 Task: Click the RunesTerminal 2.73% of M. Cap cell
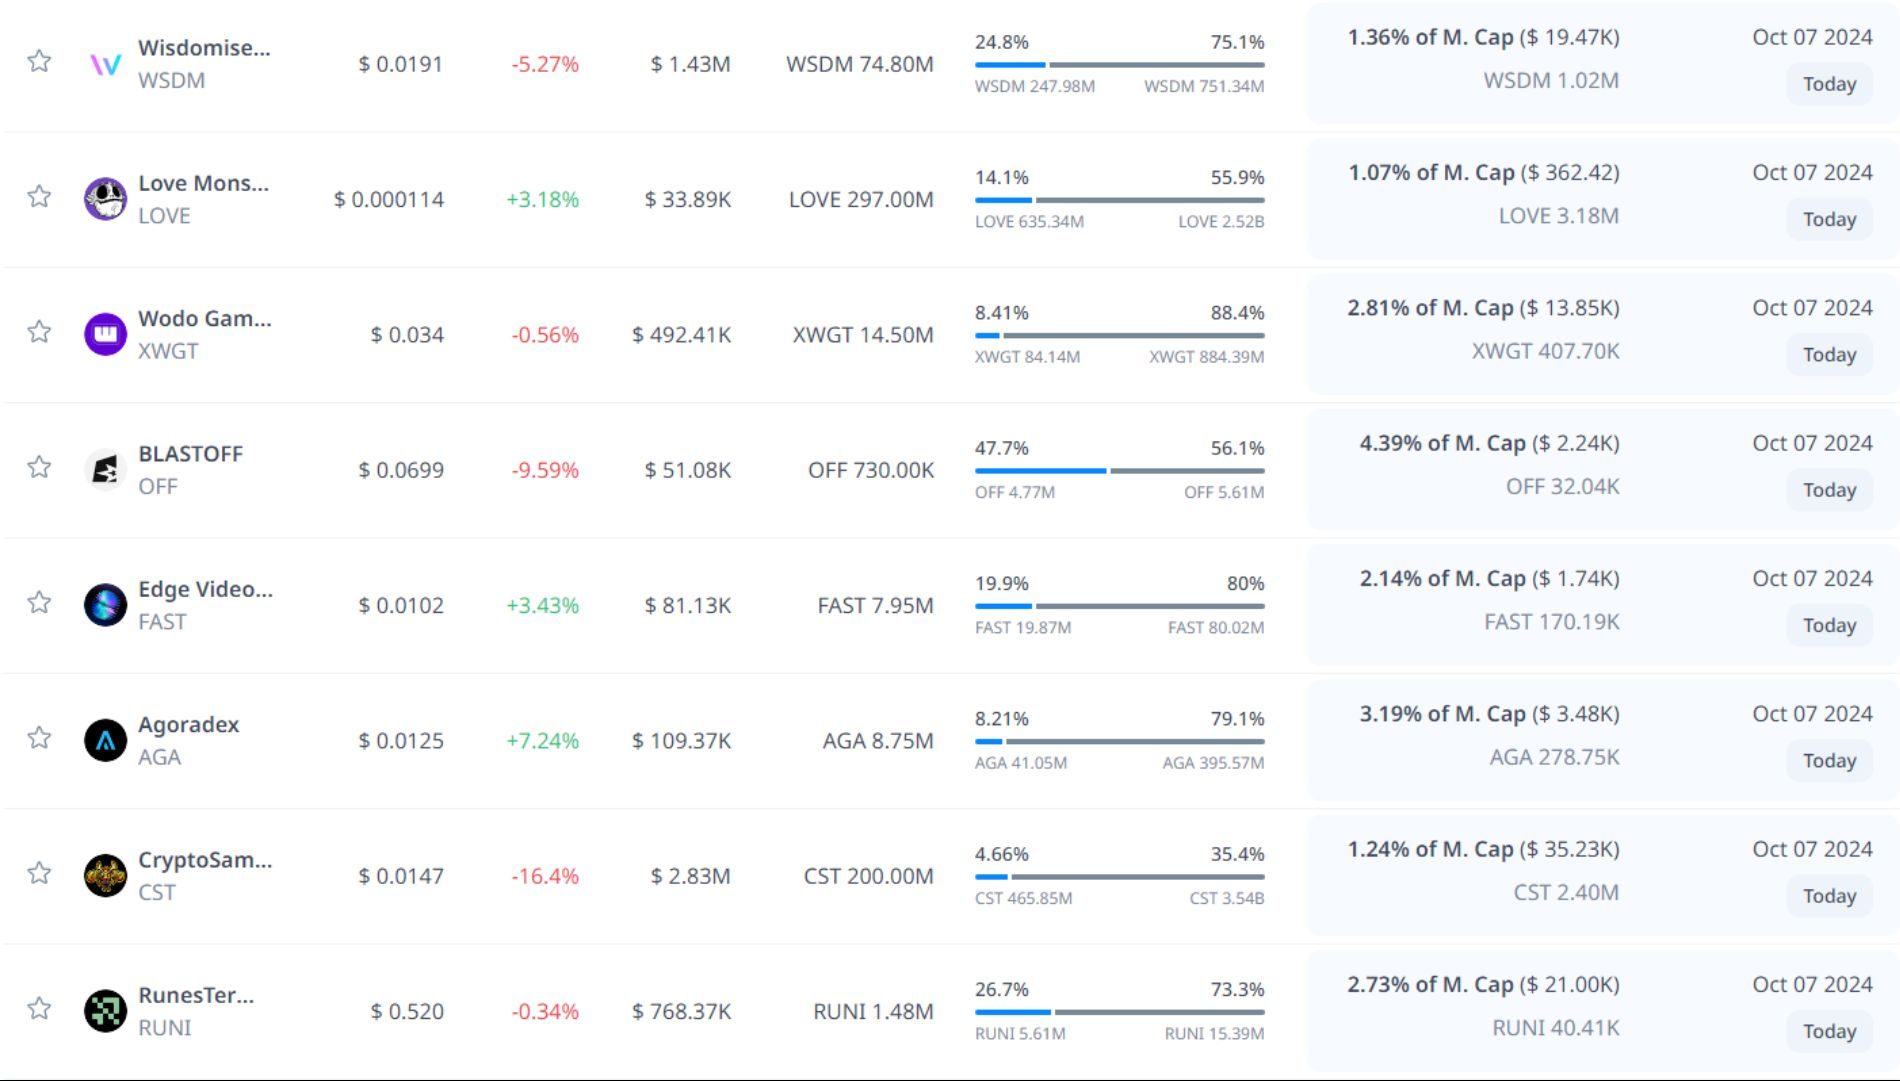(x=1482, y=985)
